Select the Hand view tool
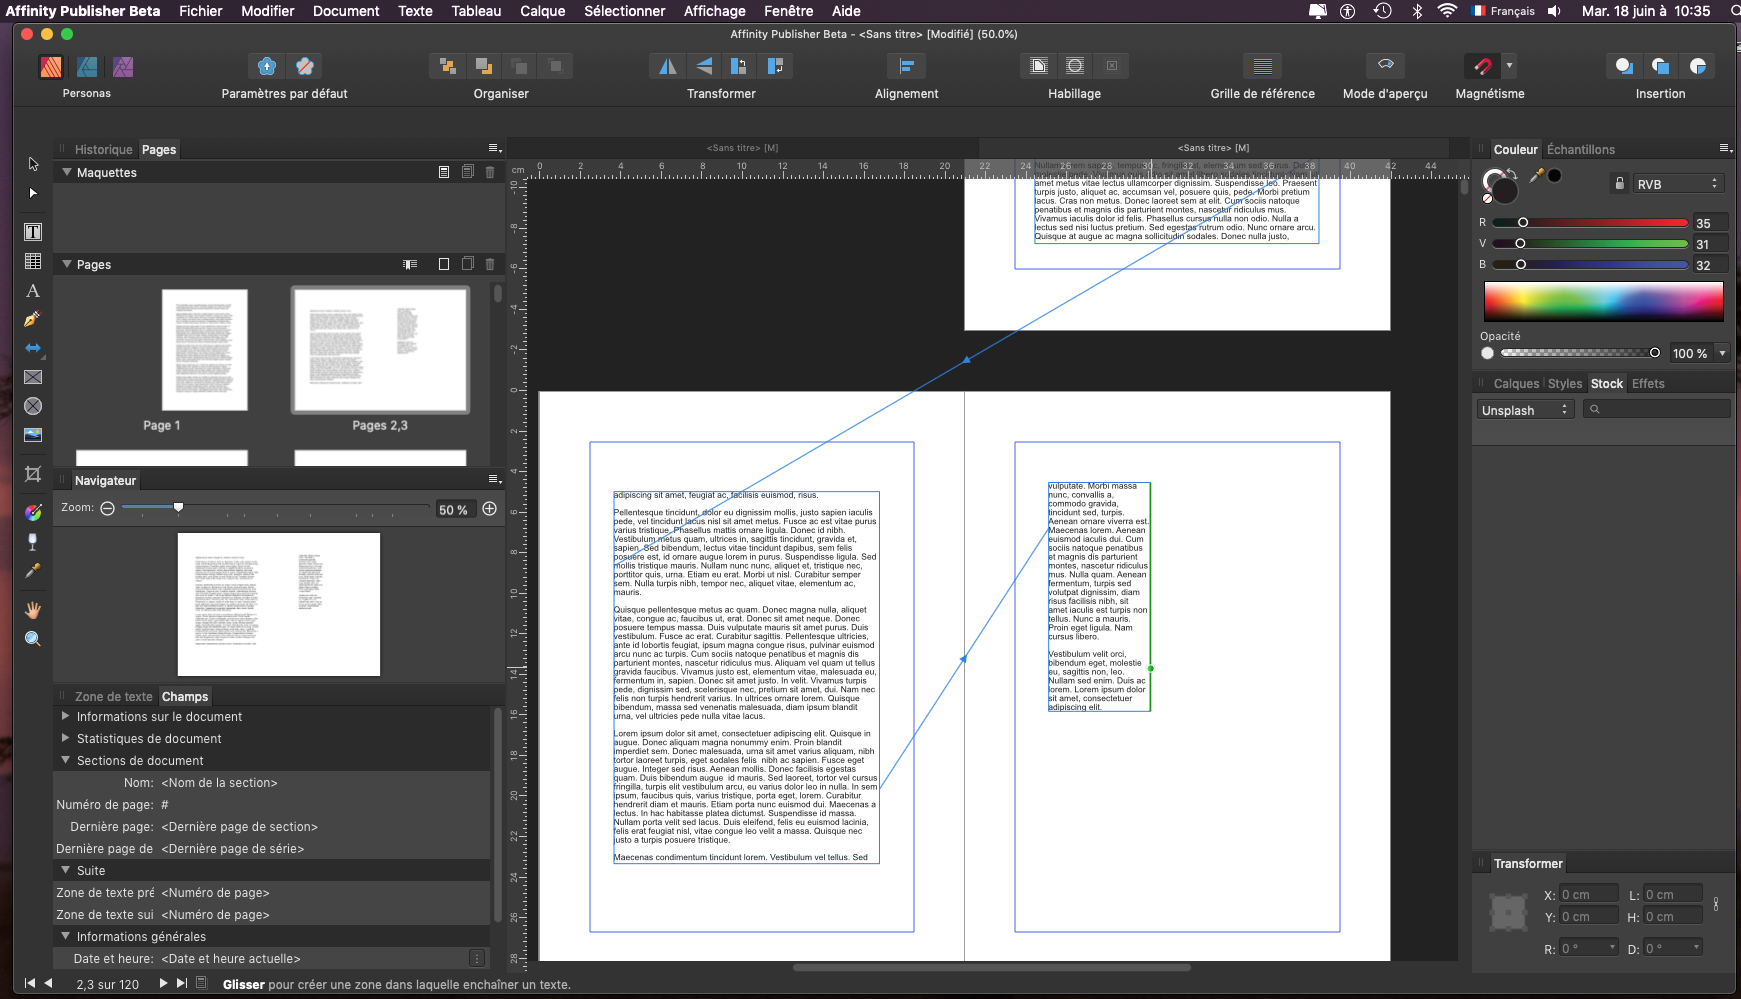Screen dimensions: 1741x999 point(33,610)
